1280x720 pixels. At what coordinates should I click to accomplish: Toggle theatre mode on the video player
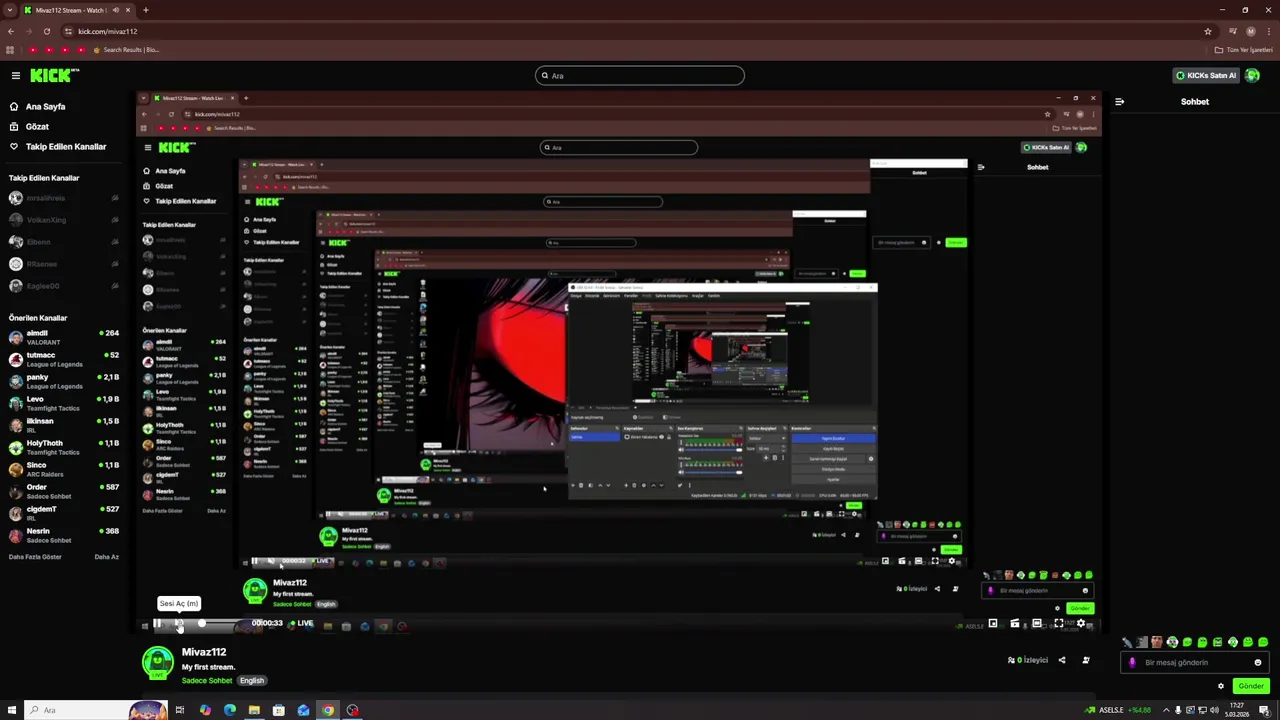coord(1036,623)
